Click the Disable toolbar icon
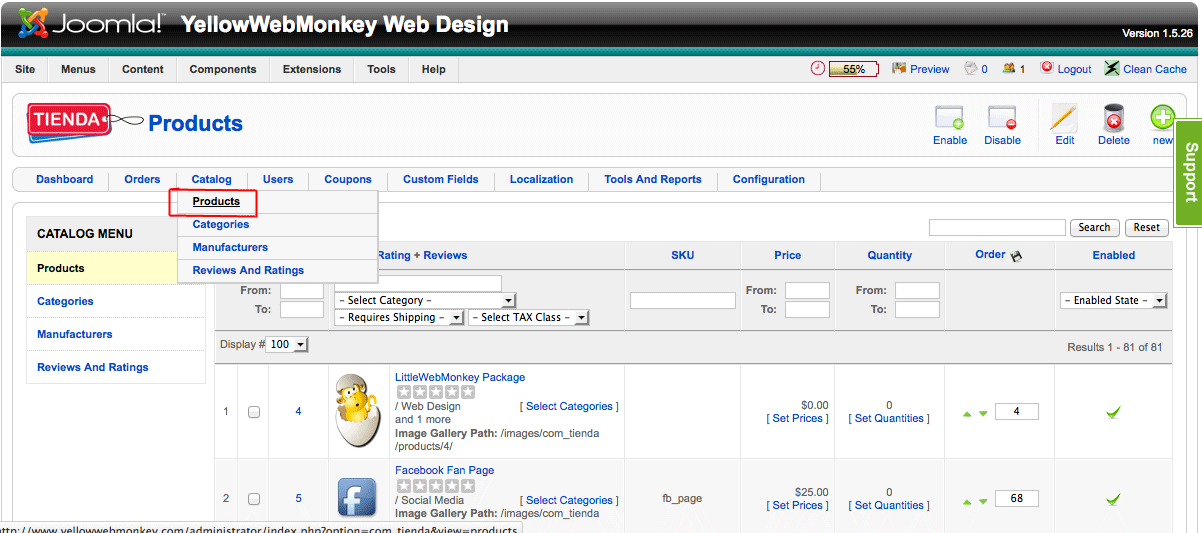Screen dimensions: 1202x533 1002,118
